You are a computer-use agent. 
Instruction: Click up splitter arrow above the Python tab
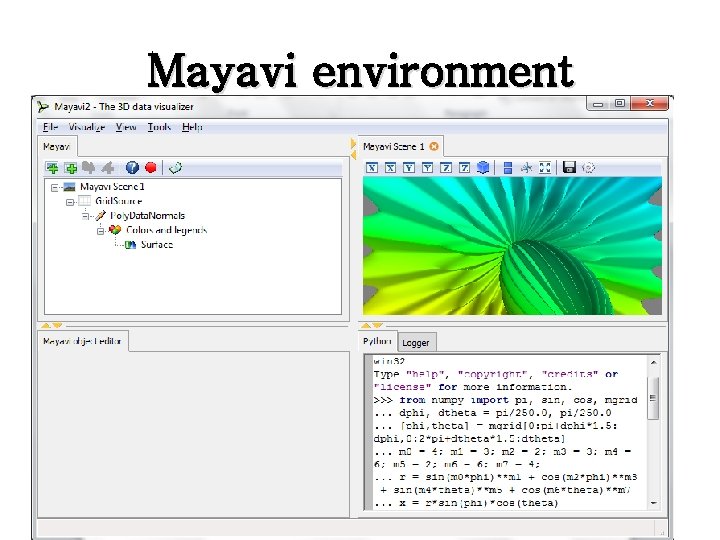(366, 325)
